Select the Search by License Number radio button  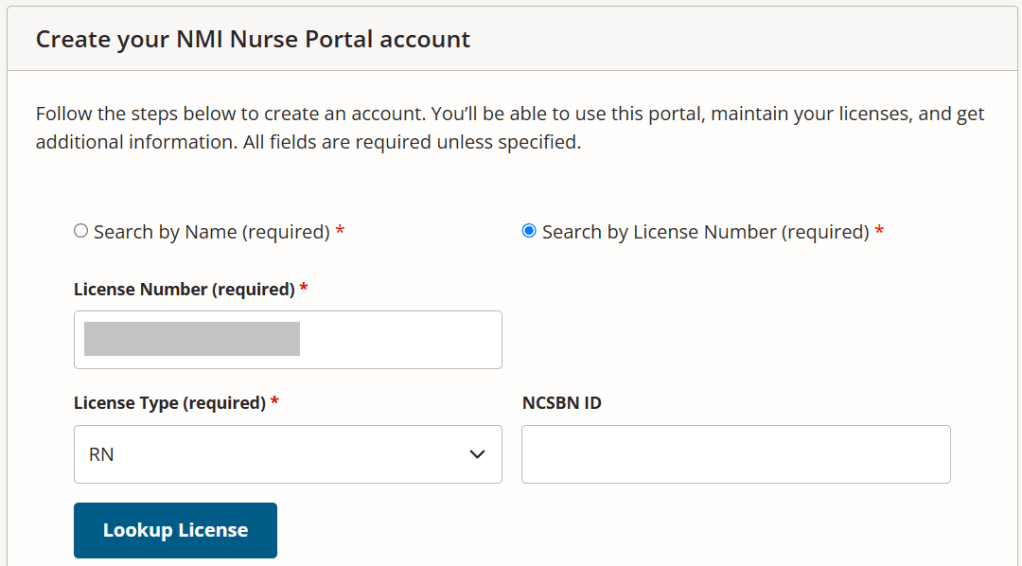[529, 231]
